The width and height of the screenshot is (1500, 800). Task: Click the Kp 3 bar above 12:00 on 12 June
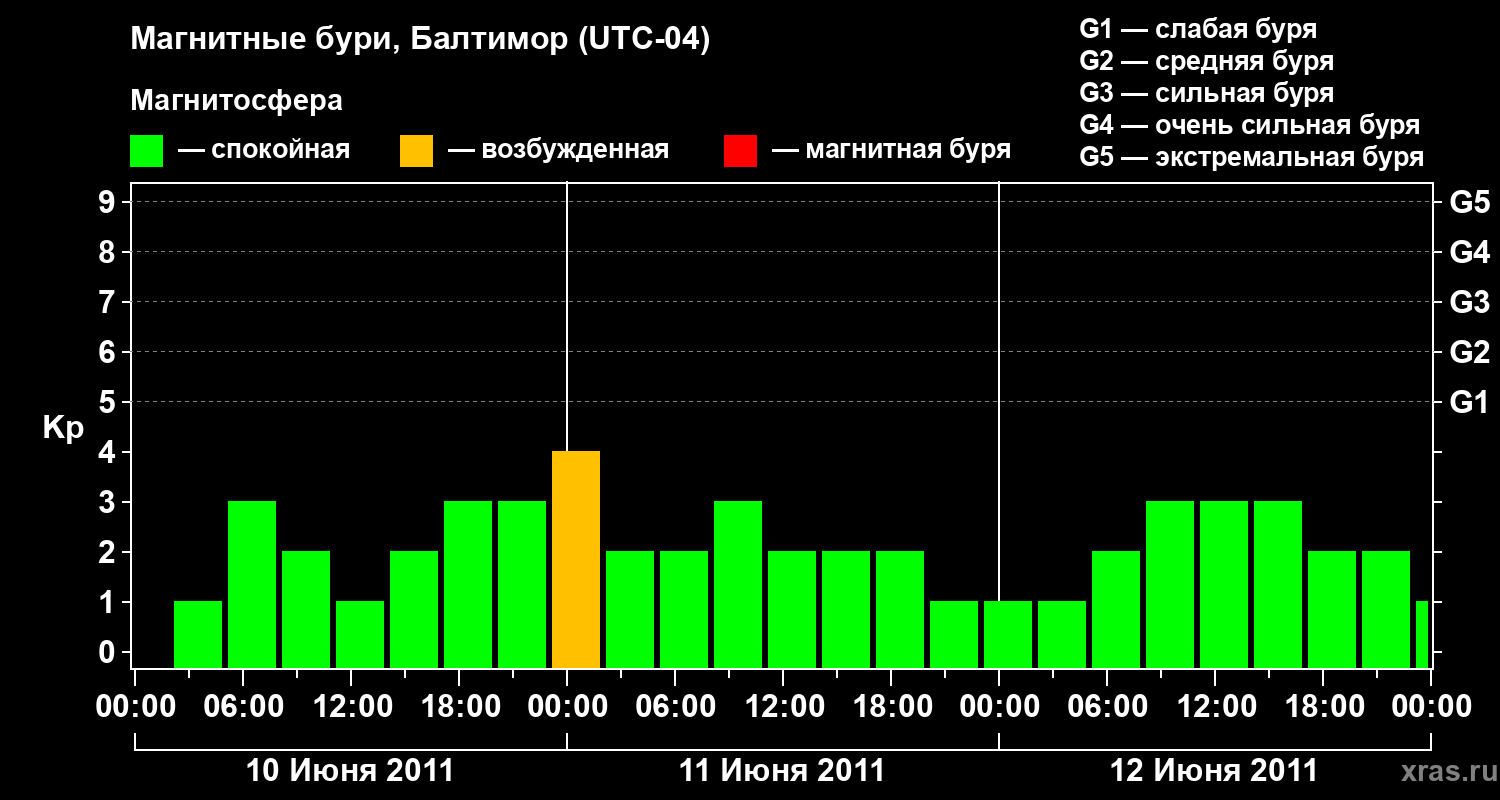click(1224, 585)
